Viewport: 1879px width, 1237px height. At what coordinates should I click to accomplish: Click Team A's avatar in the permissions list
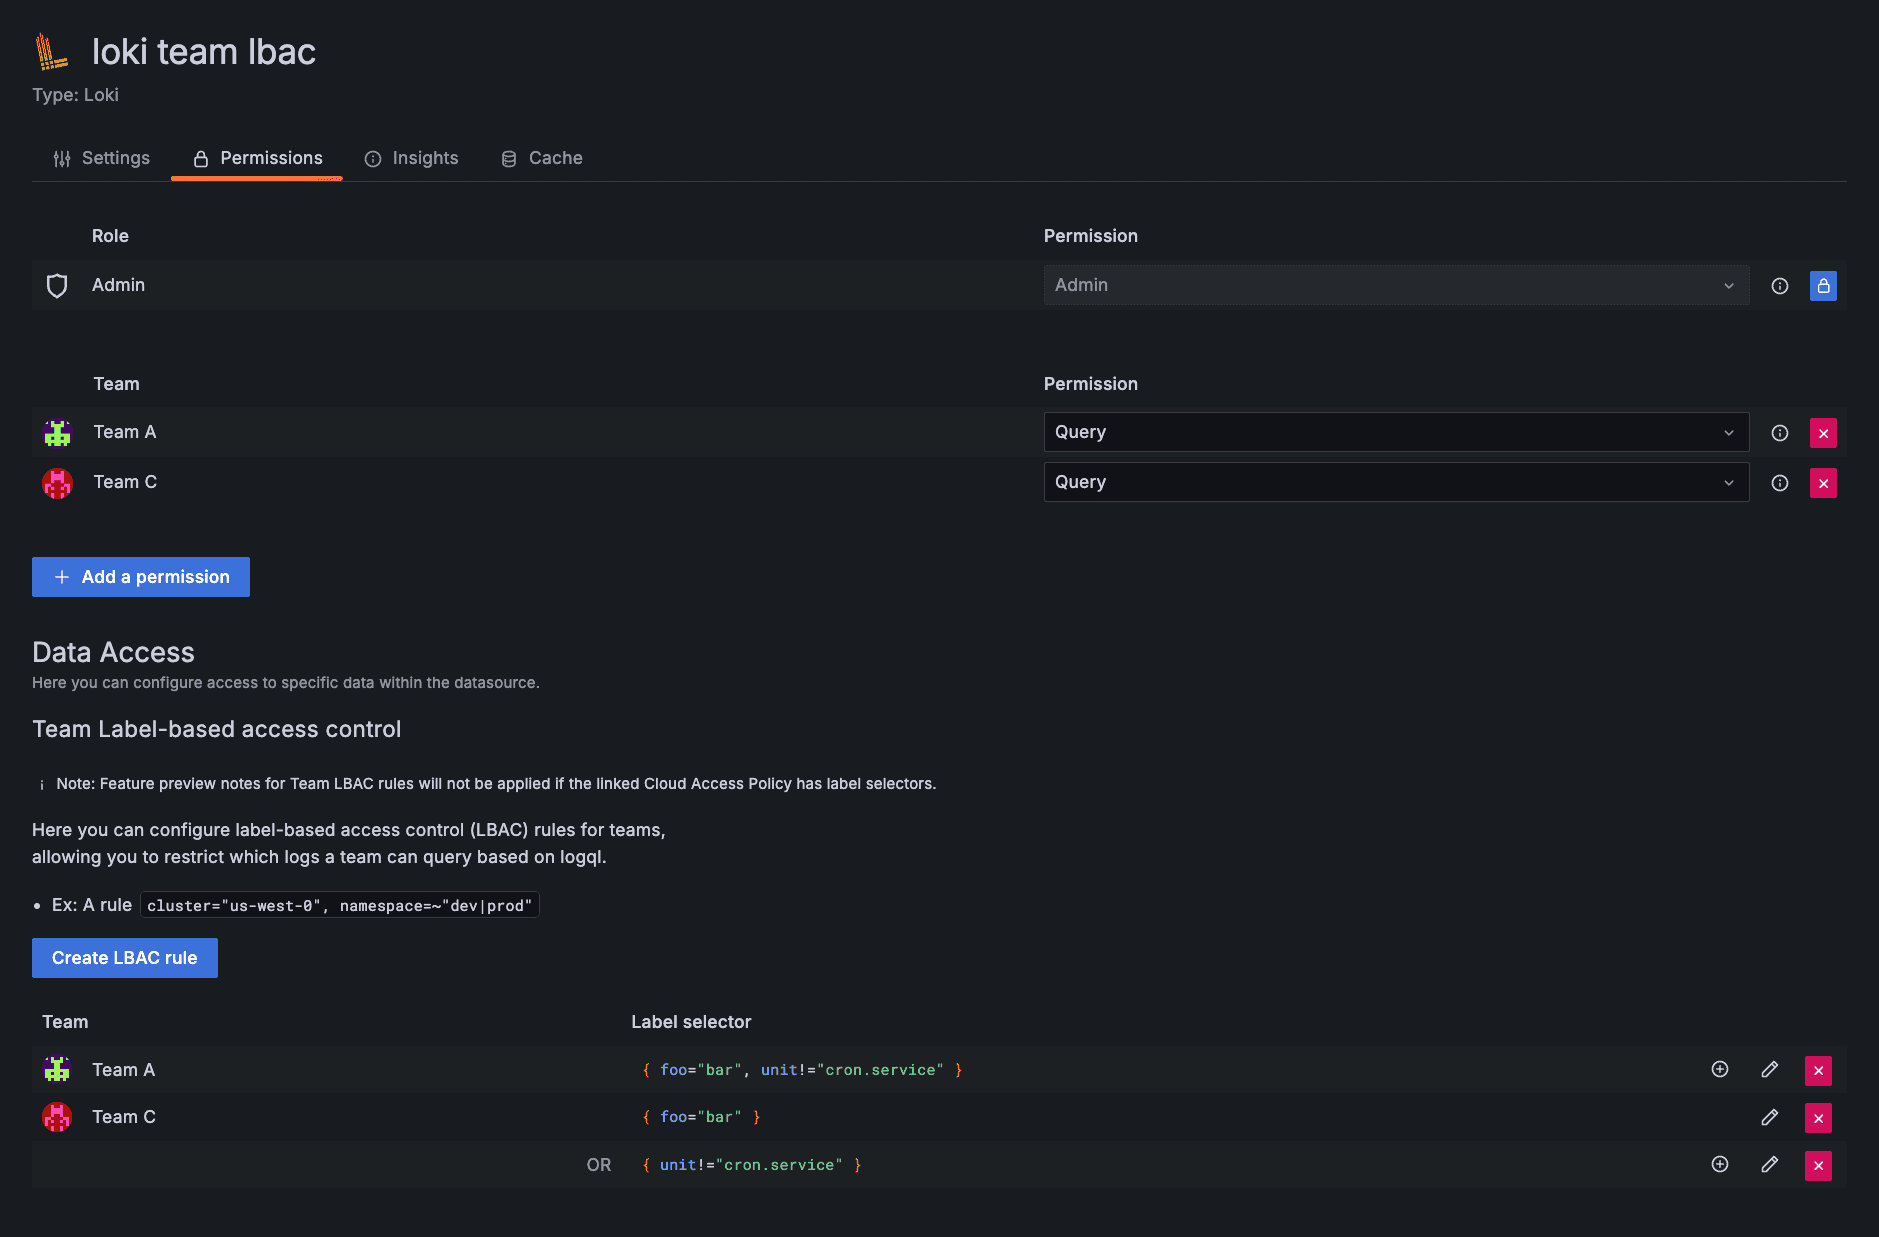[57, 432]
